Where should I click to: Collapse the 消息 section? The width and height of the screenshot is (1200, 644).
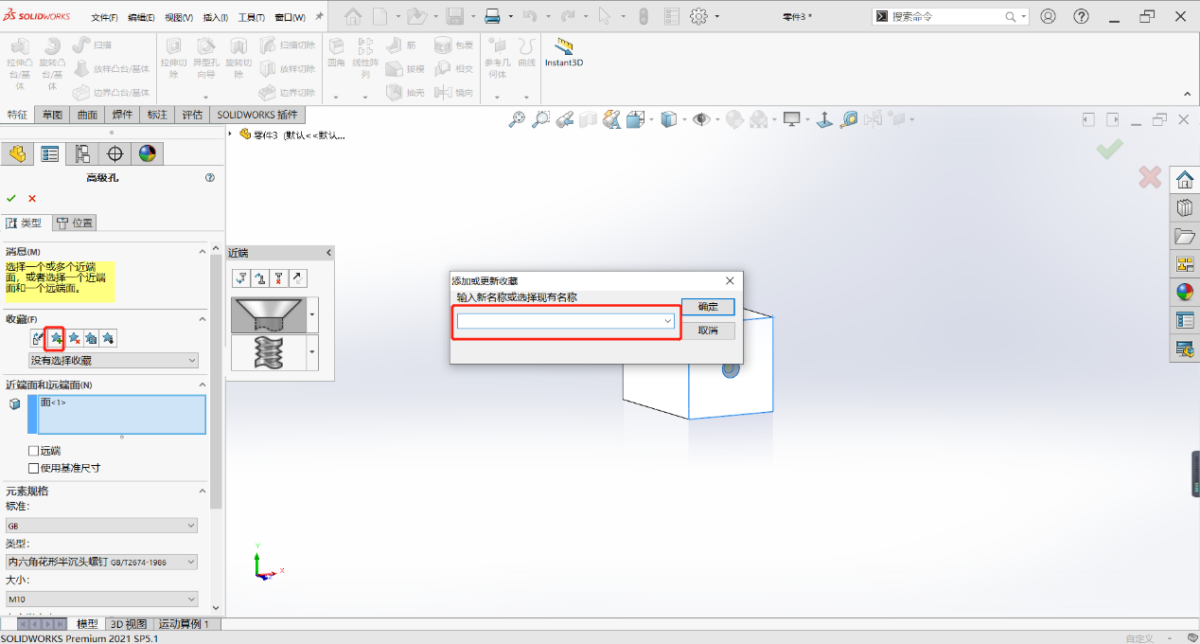point(203,251)
